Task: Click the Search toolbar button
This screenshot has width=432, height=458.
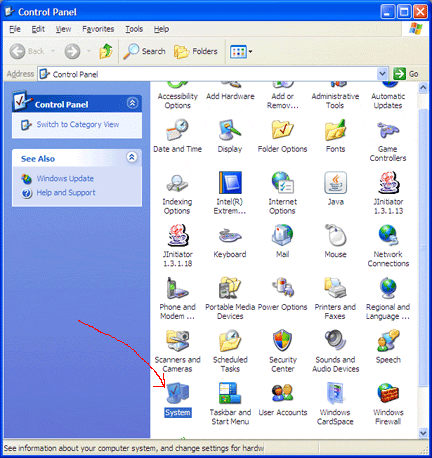Action: 144,51
